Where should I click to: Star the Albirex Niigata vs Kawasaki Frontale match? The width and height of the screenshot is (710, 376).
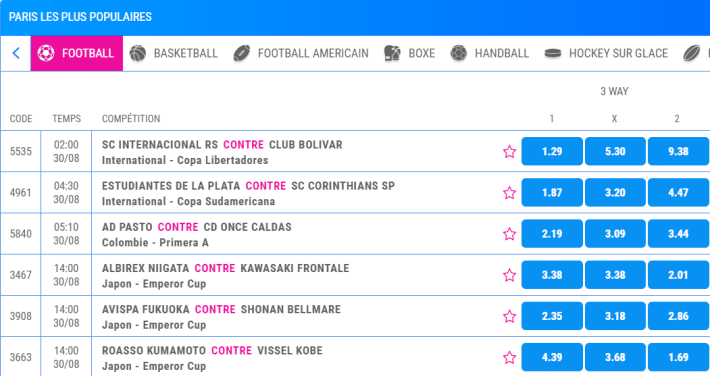[x=509, y=275]
